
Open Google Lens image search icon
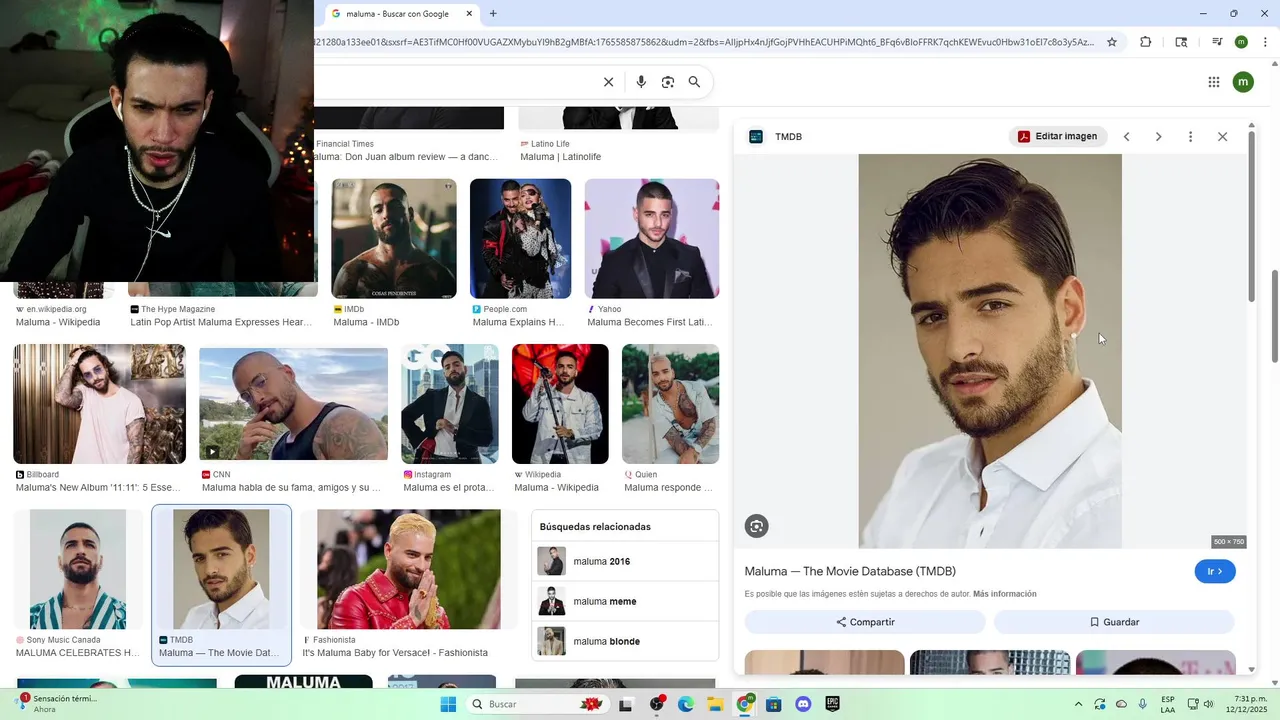tap(668, 82)
